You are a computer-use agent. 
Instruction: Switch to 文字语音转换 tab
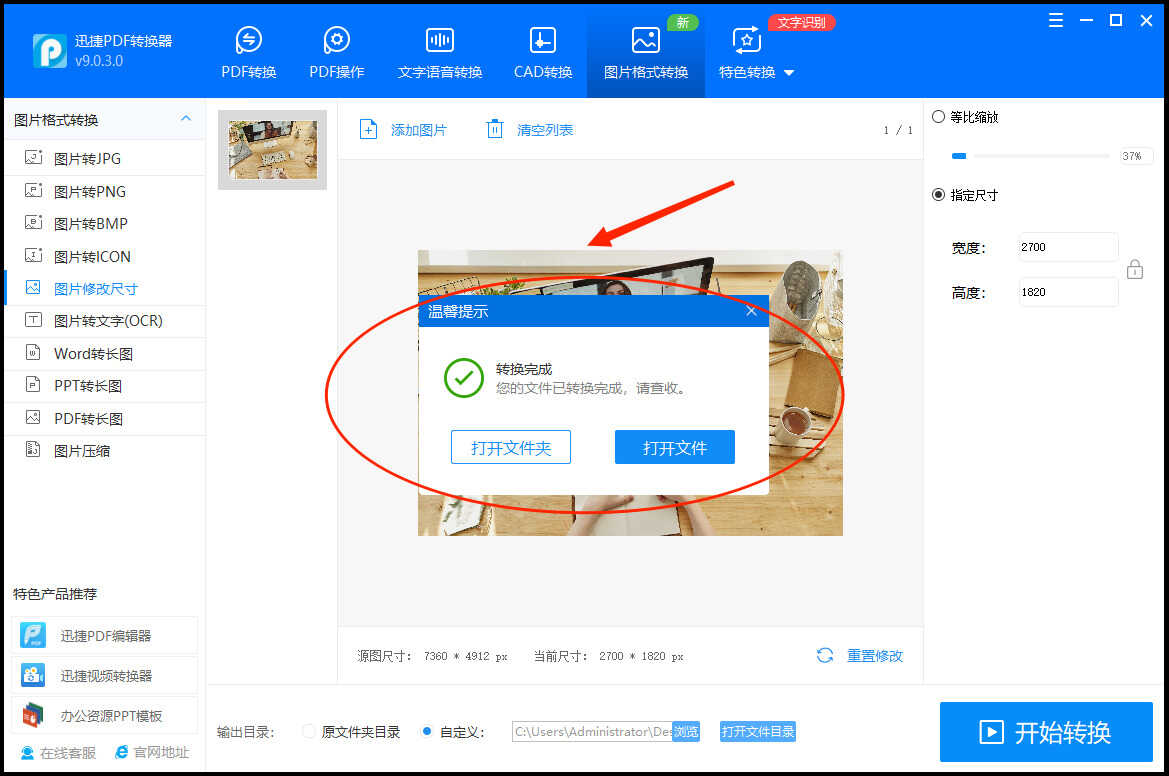440,52
